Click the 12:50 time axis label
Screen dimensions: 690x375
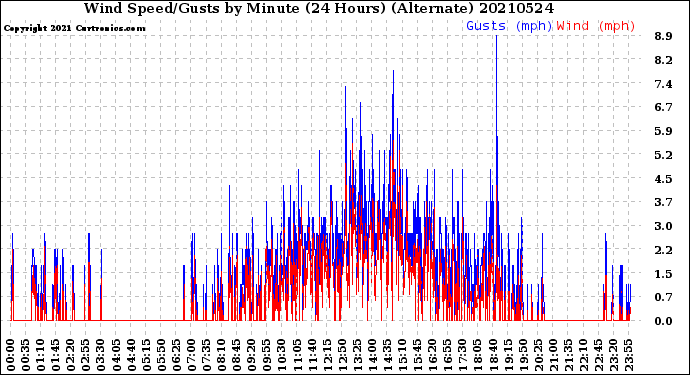point(342,355)
